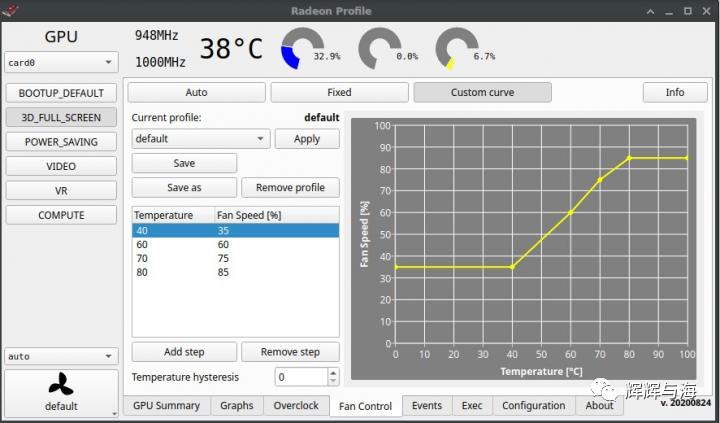Open the Graphs tab
The height and width of the screenshot is (423, 720).
point(236,406)
